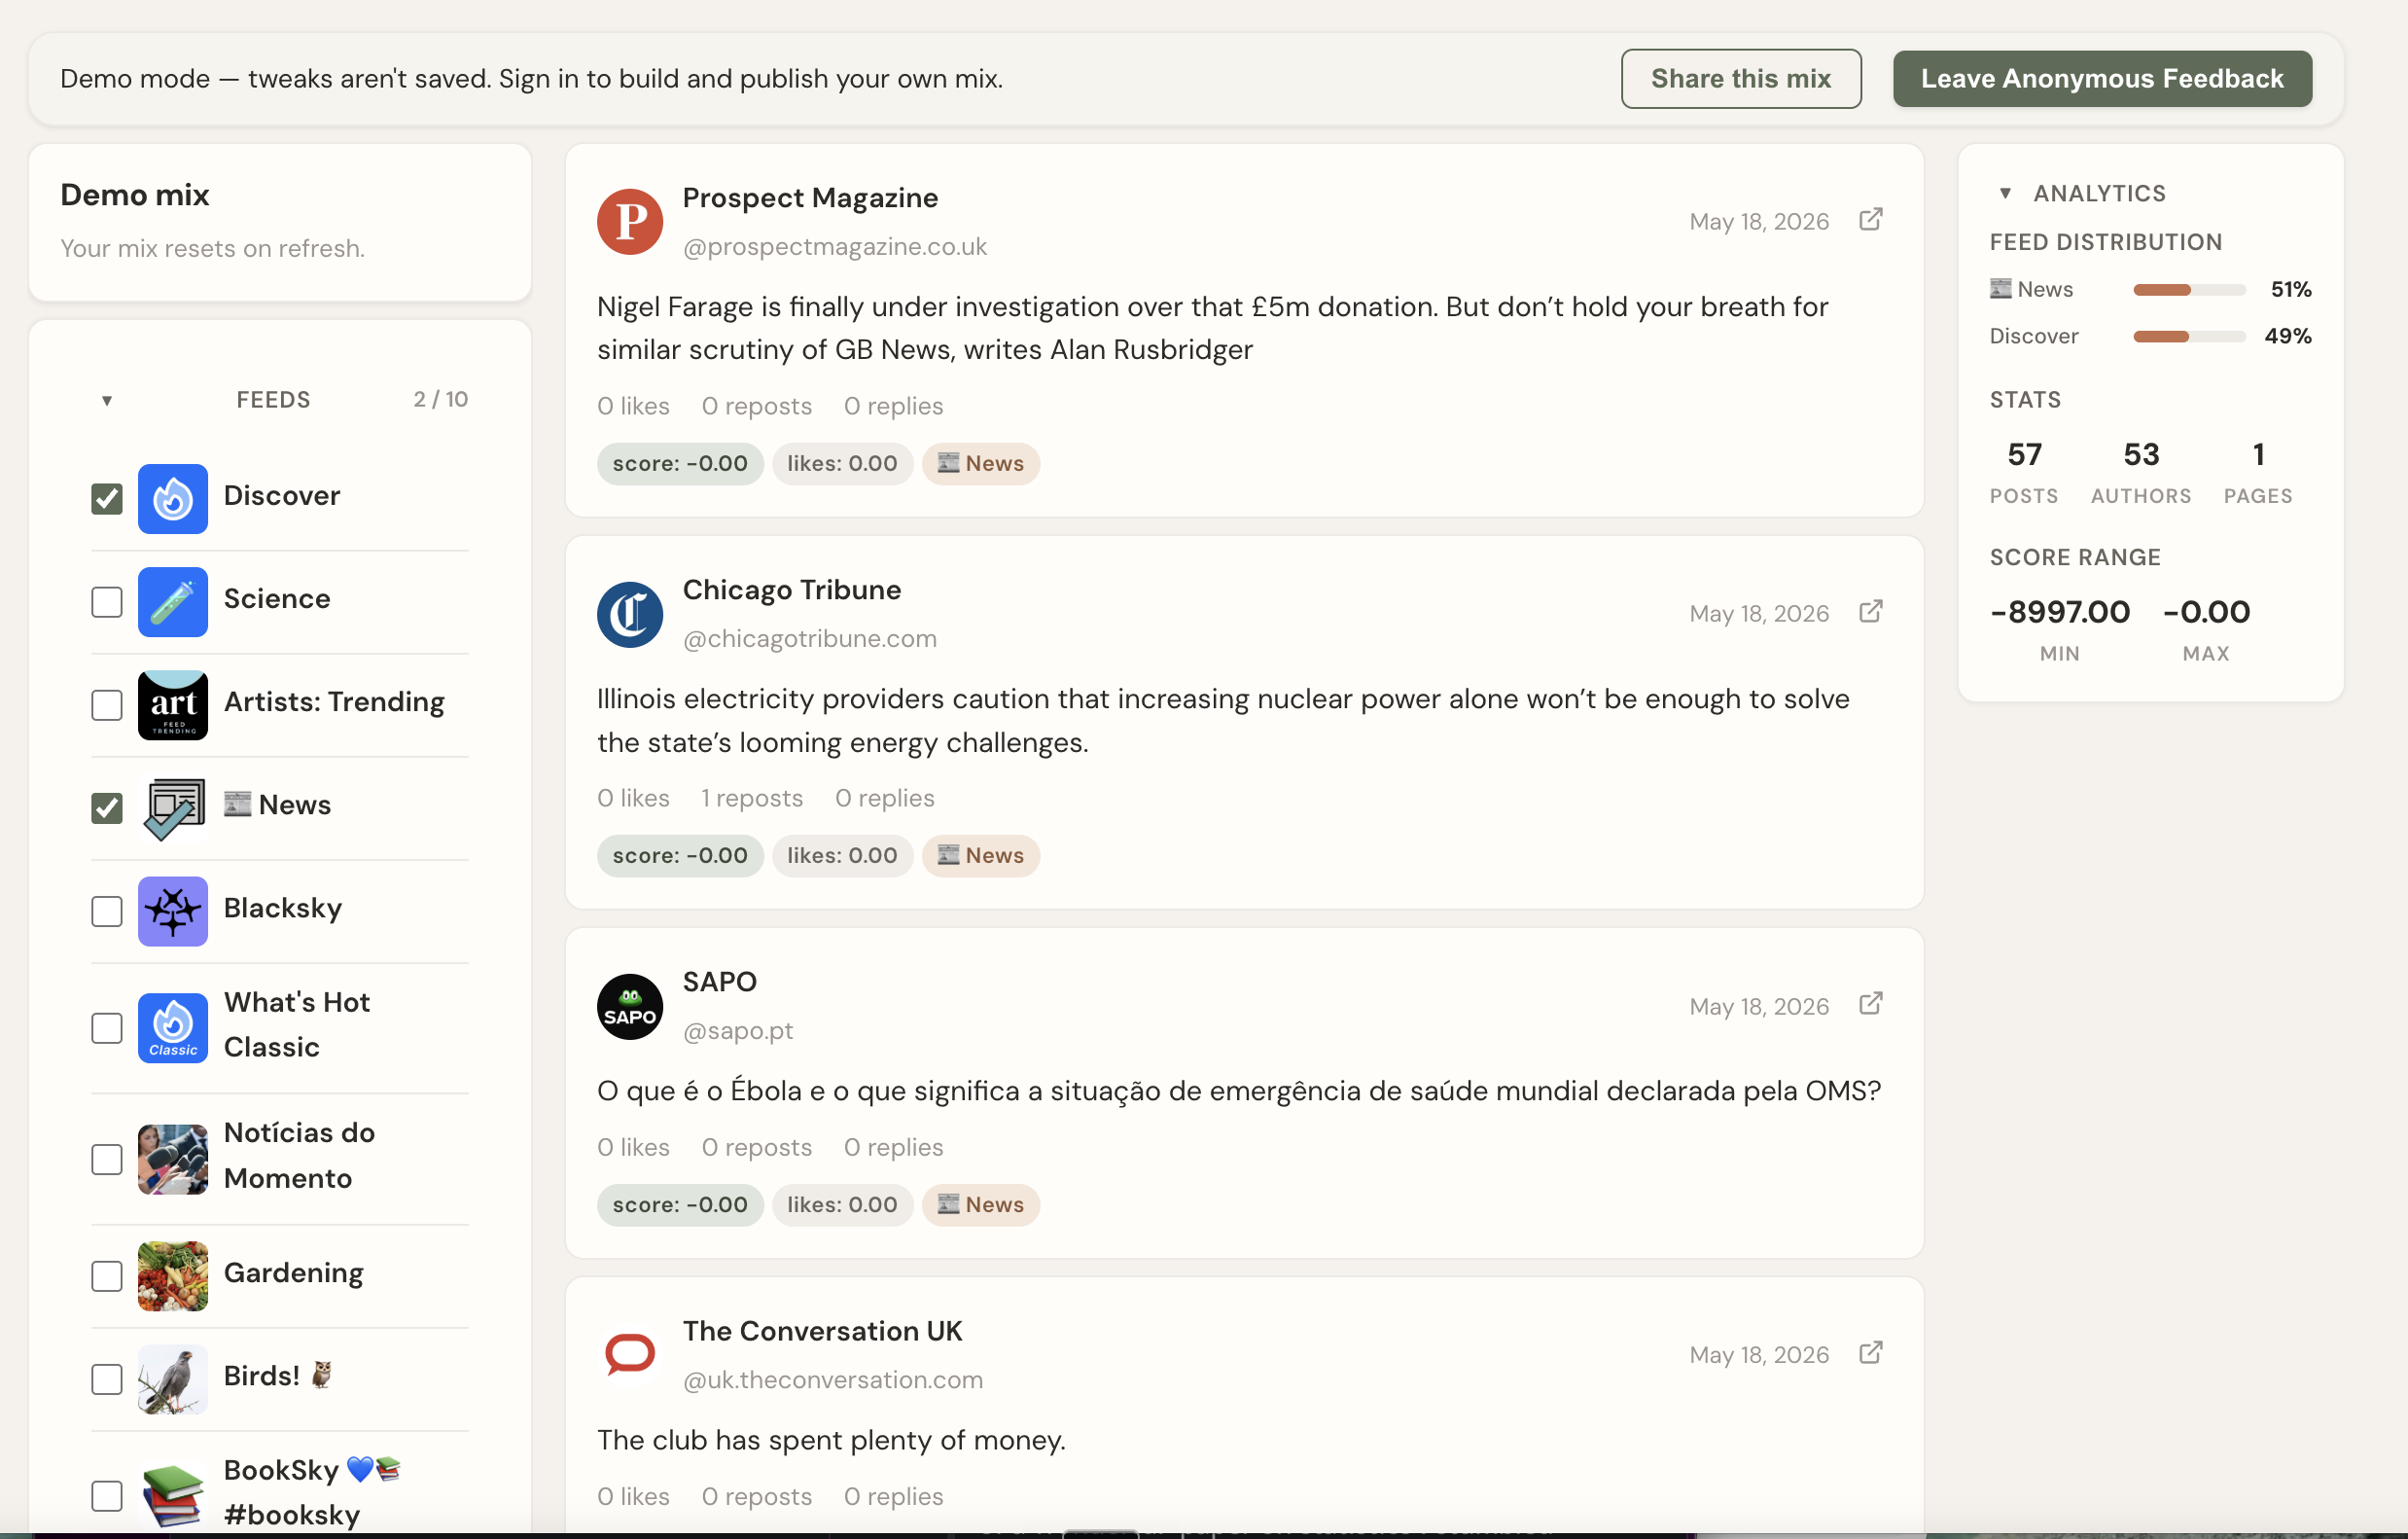The width and height of the screenshot is (2408, 1539).
Task: Enable the Notícias do Momento checkbox
Action: (107, 1159)
